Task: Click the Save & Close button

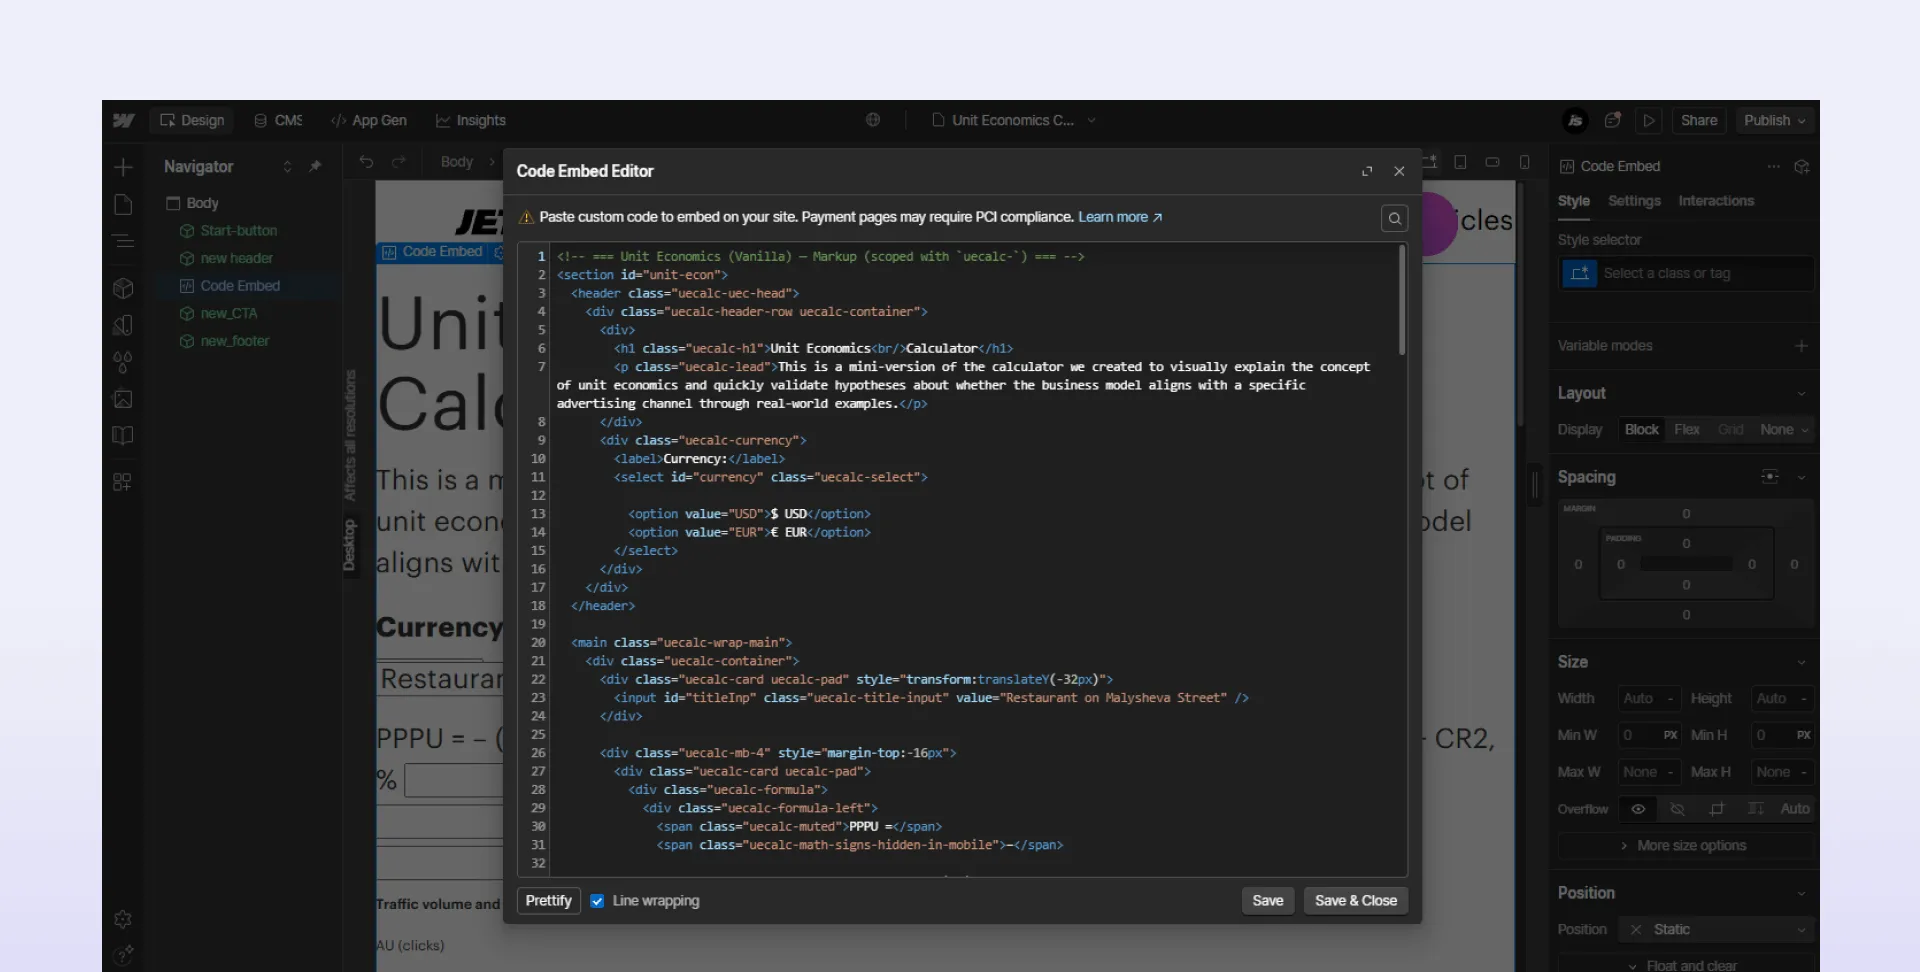Action: (1355, 901)
